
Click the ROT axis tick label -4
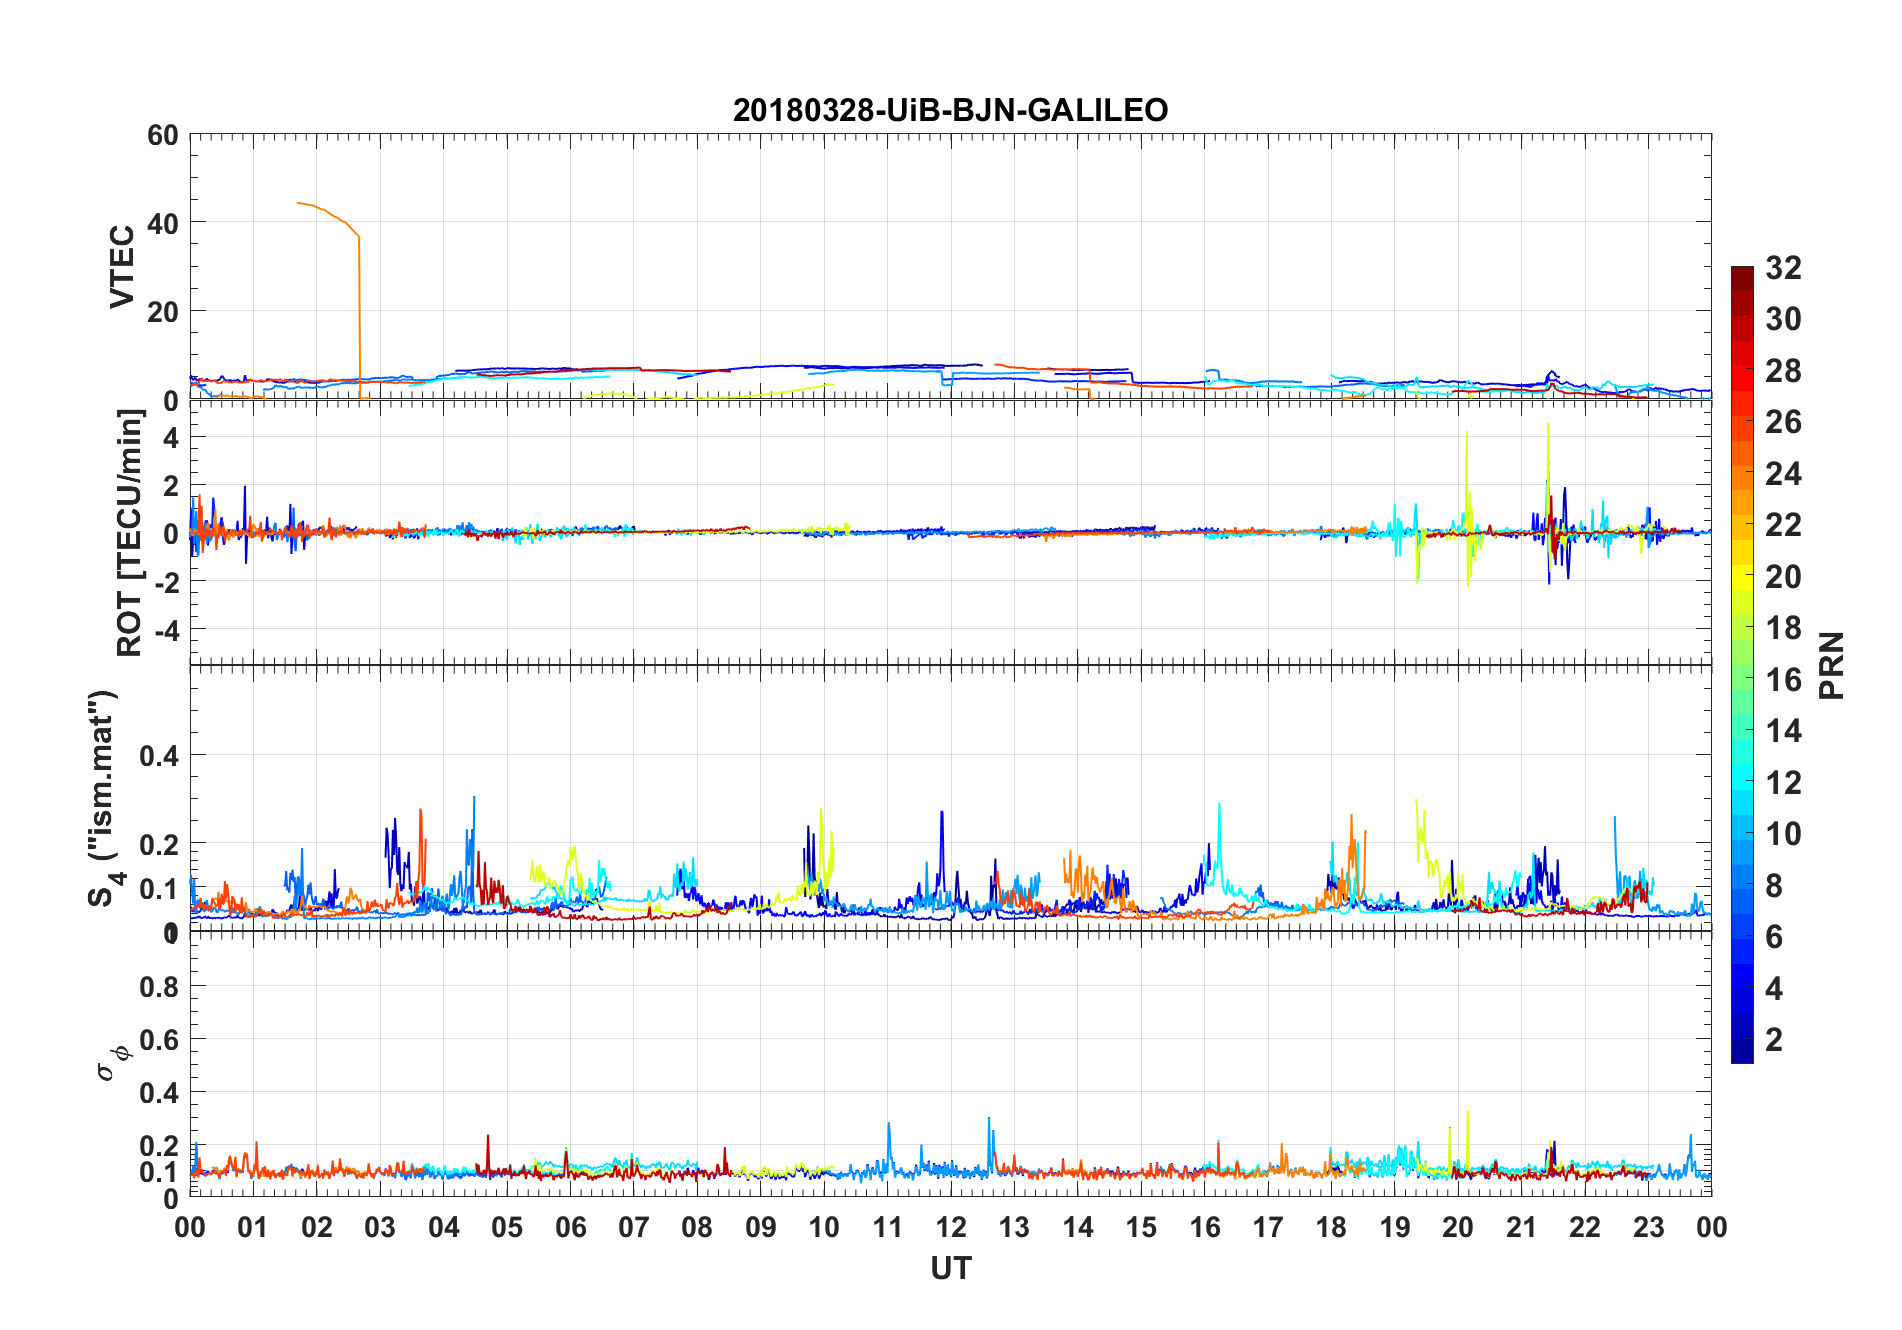coord(166,631)
